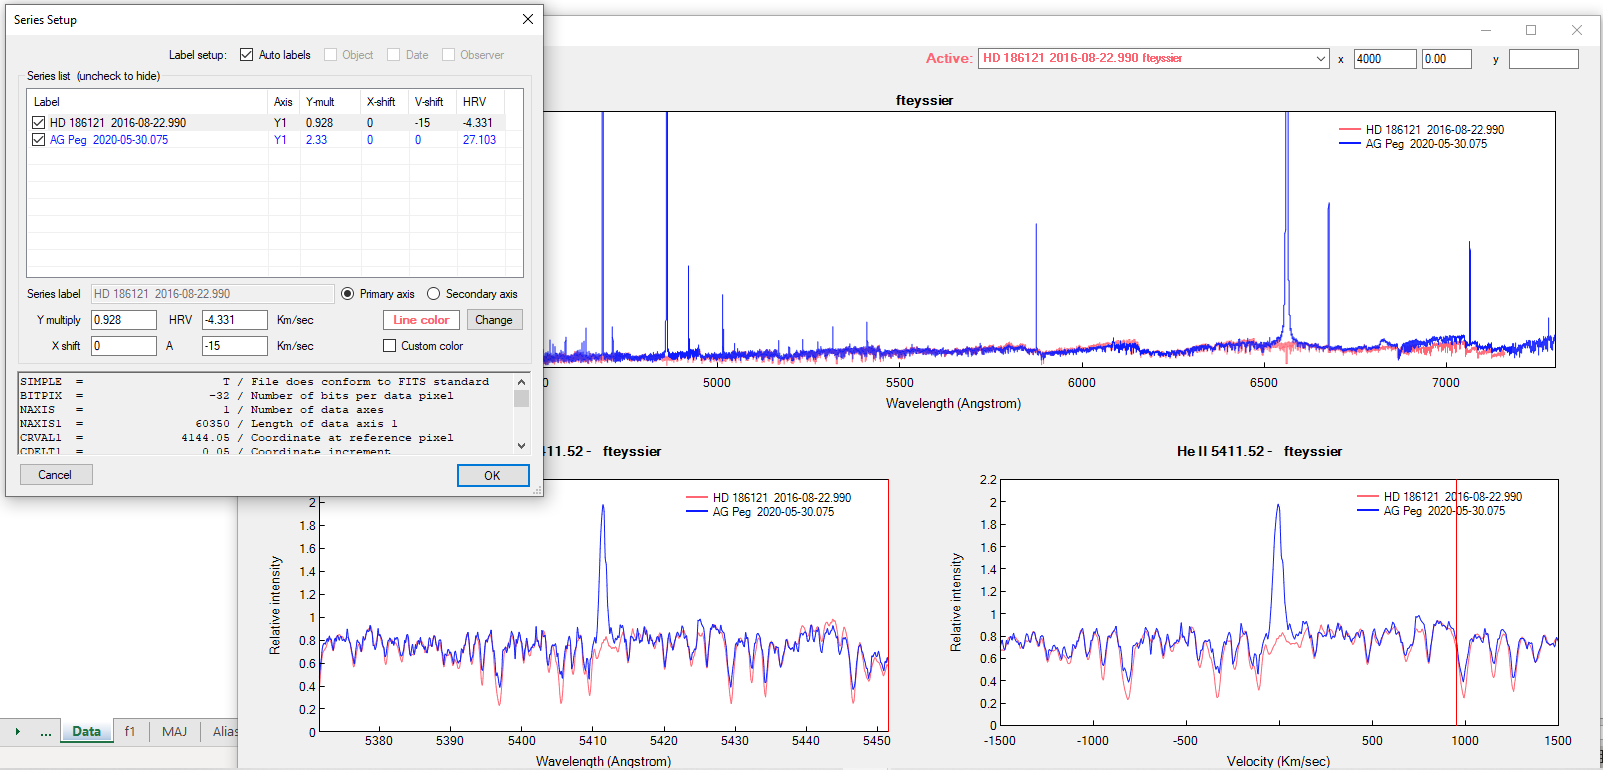
Task: Uncheck the AG Peg series checkbox
Action: 39,140
